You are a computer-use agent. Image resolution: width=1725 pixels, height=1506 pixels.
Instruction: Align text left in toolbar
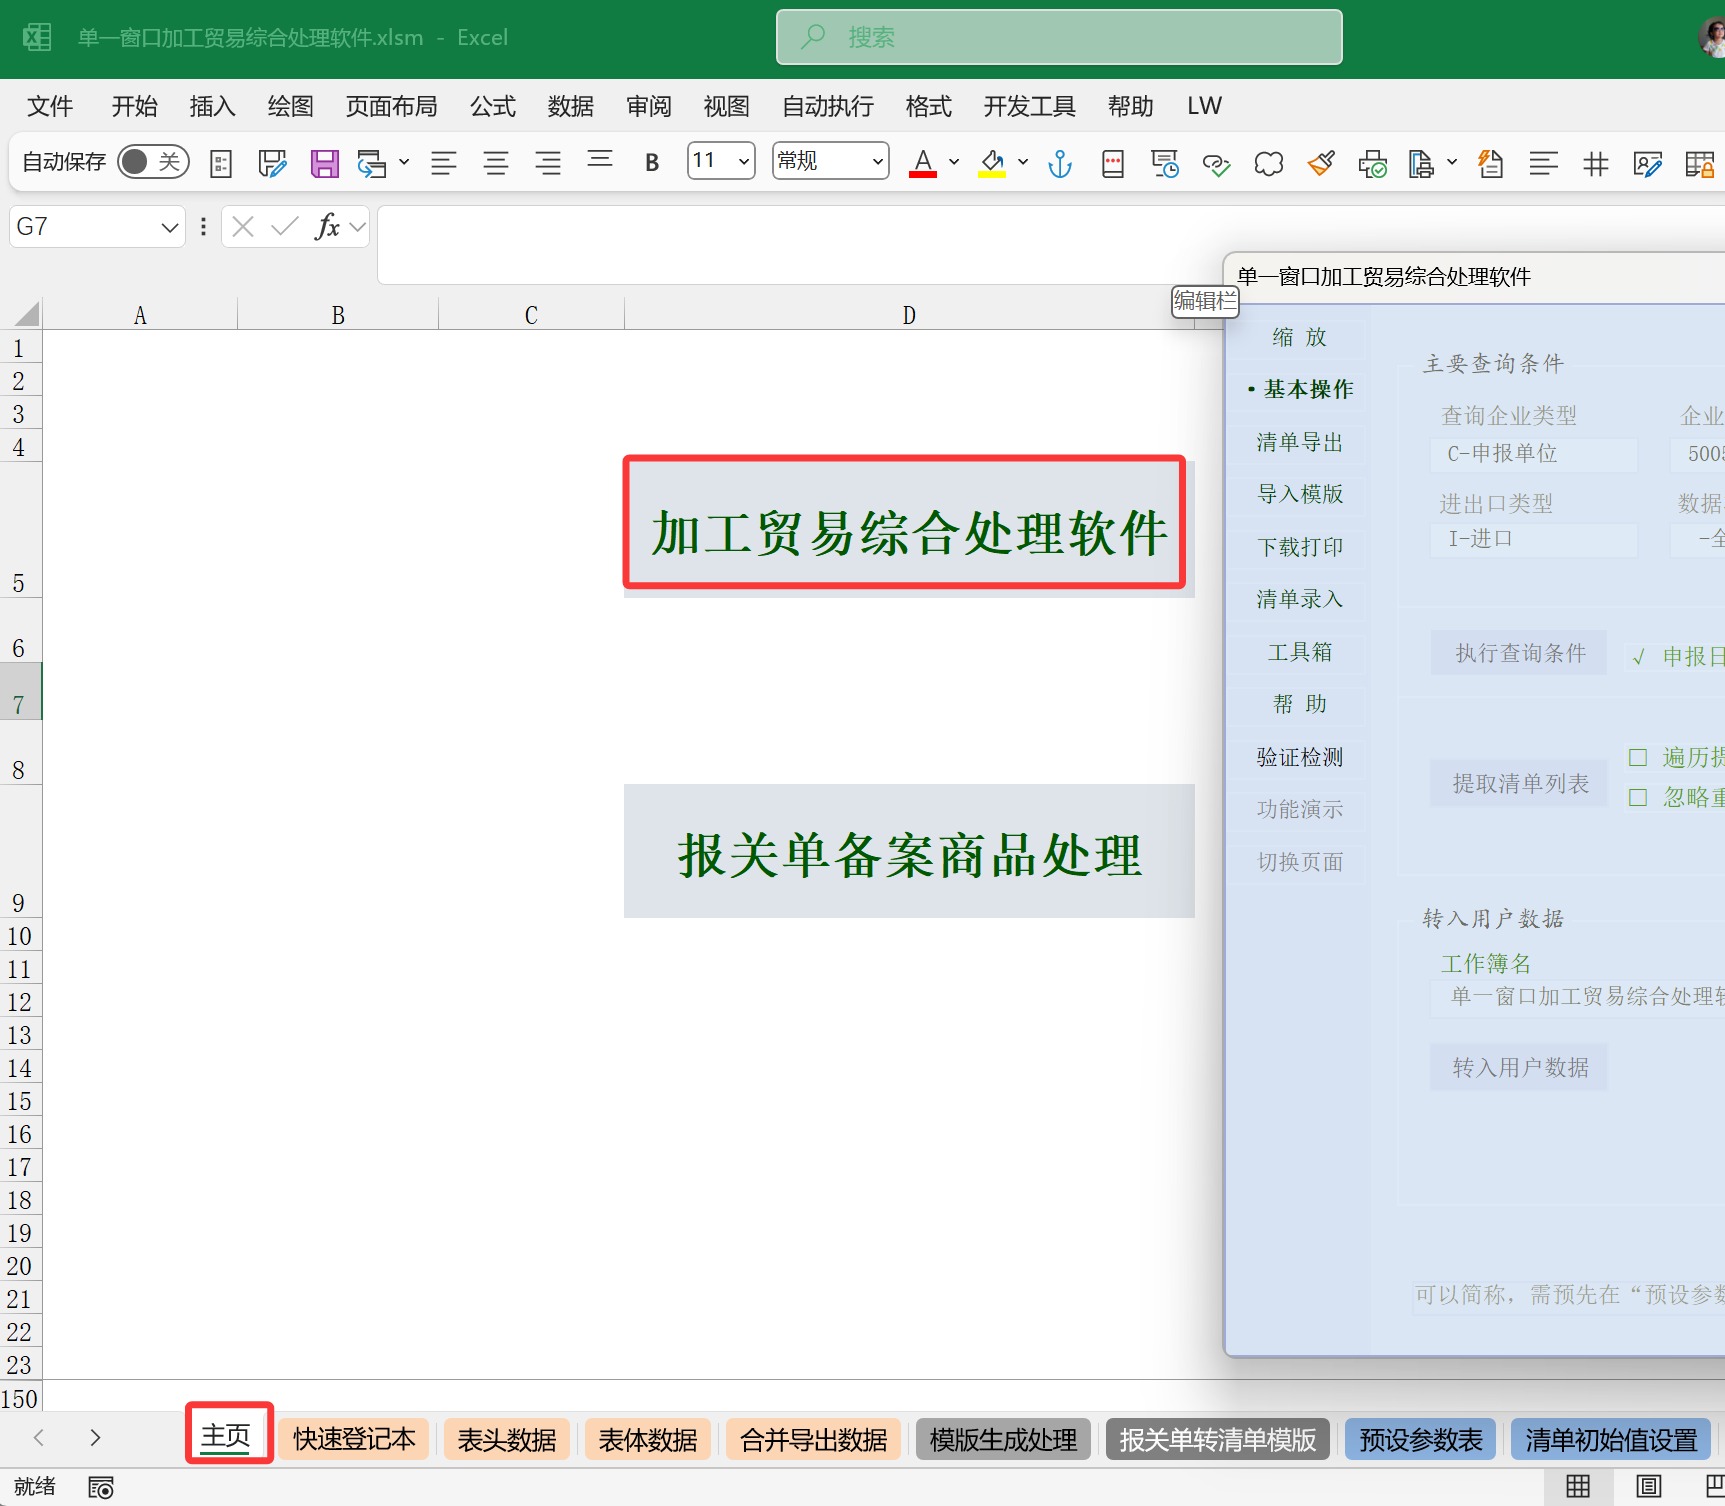click(443, 163)
